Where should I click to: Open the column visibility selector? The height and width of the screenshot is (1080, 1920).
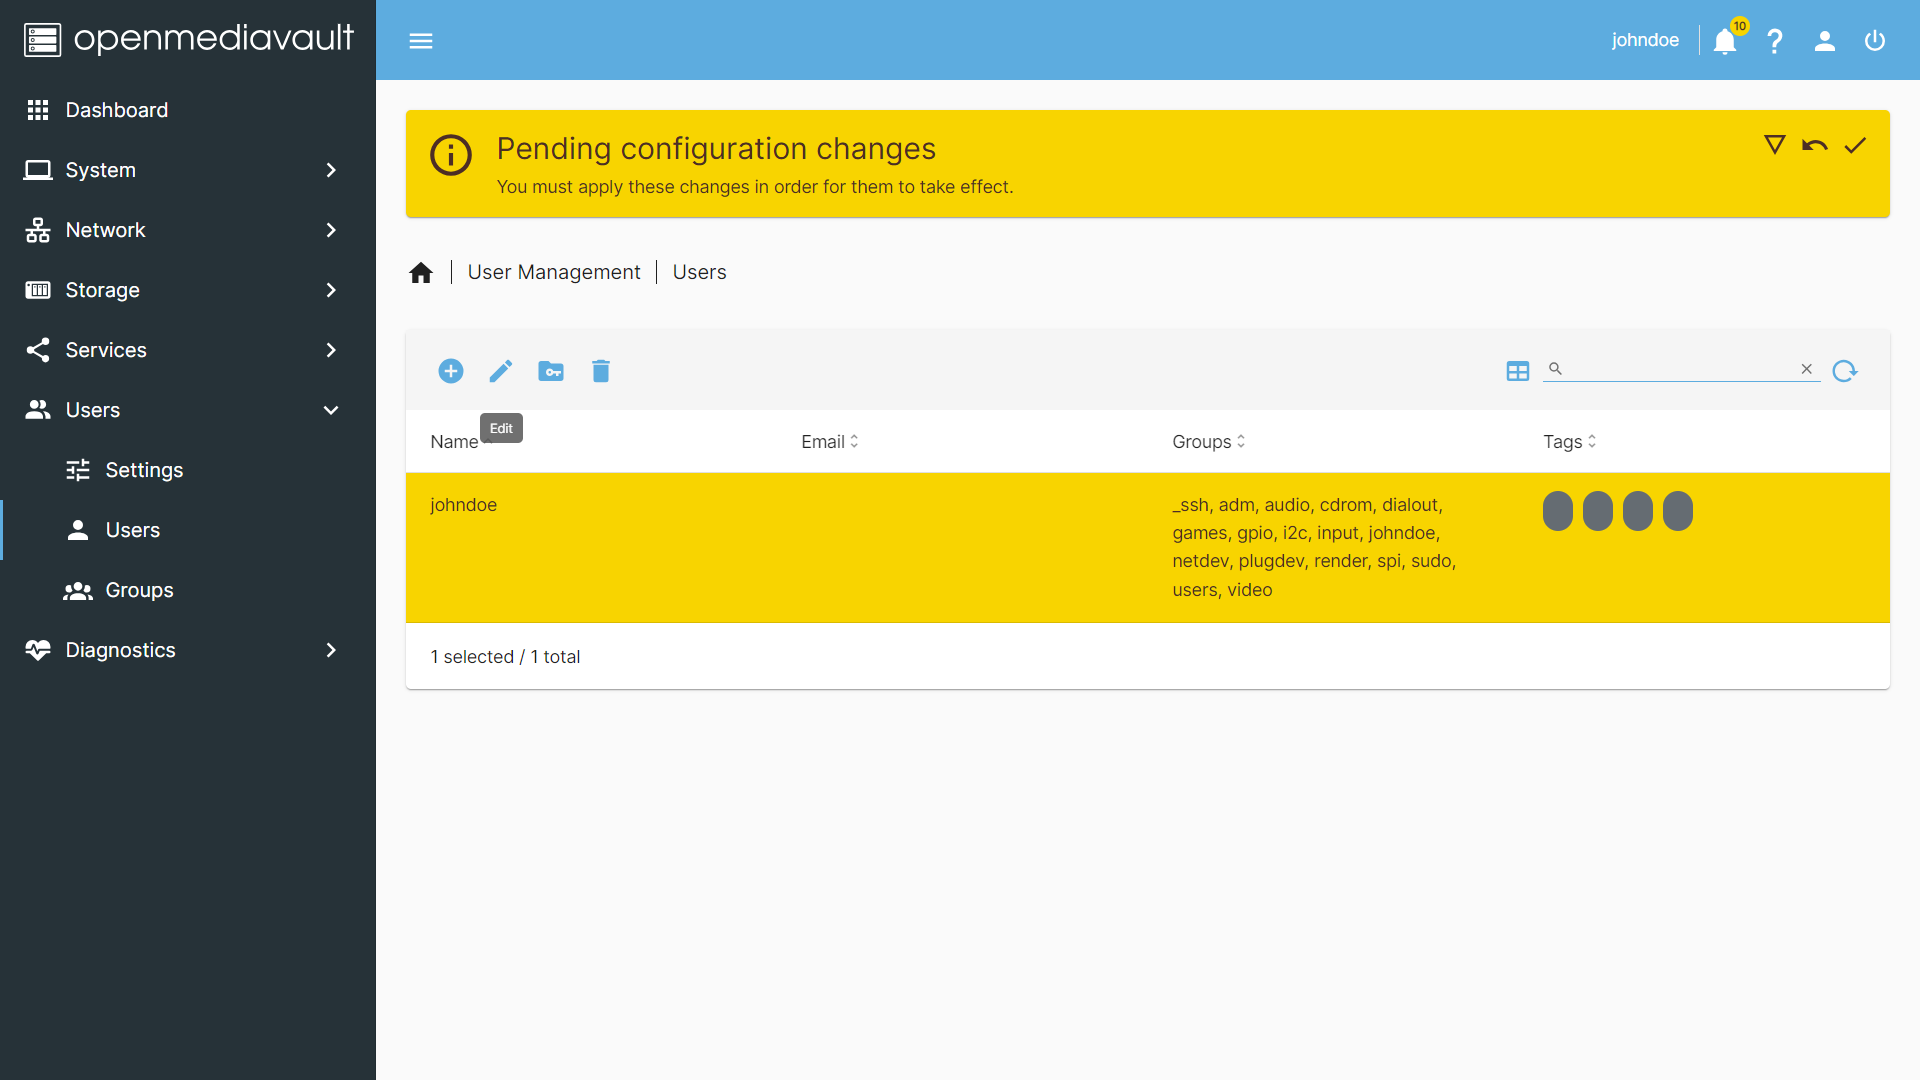click(x=1518, y=371)
